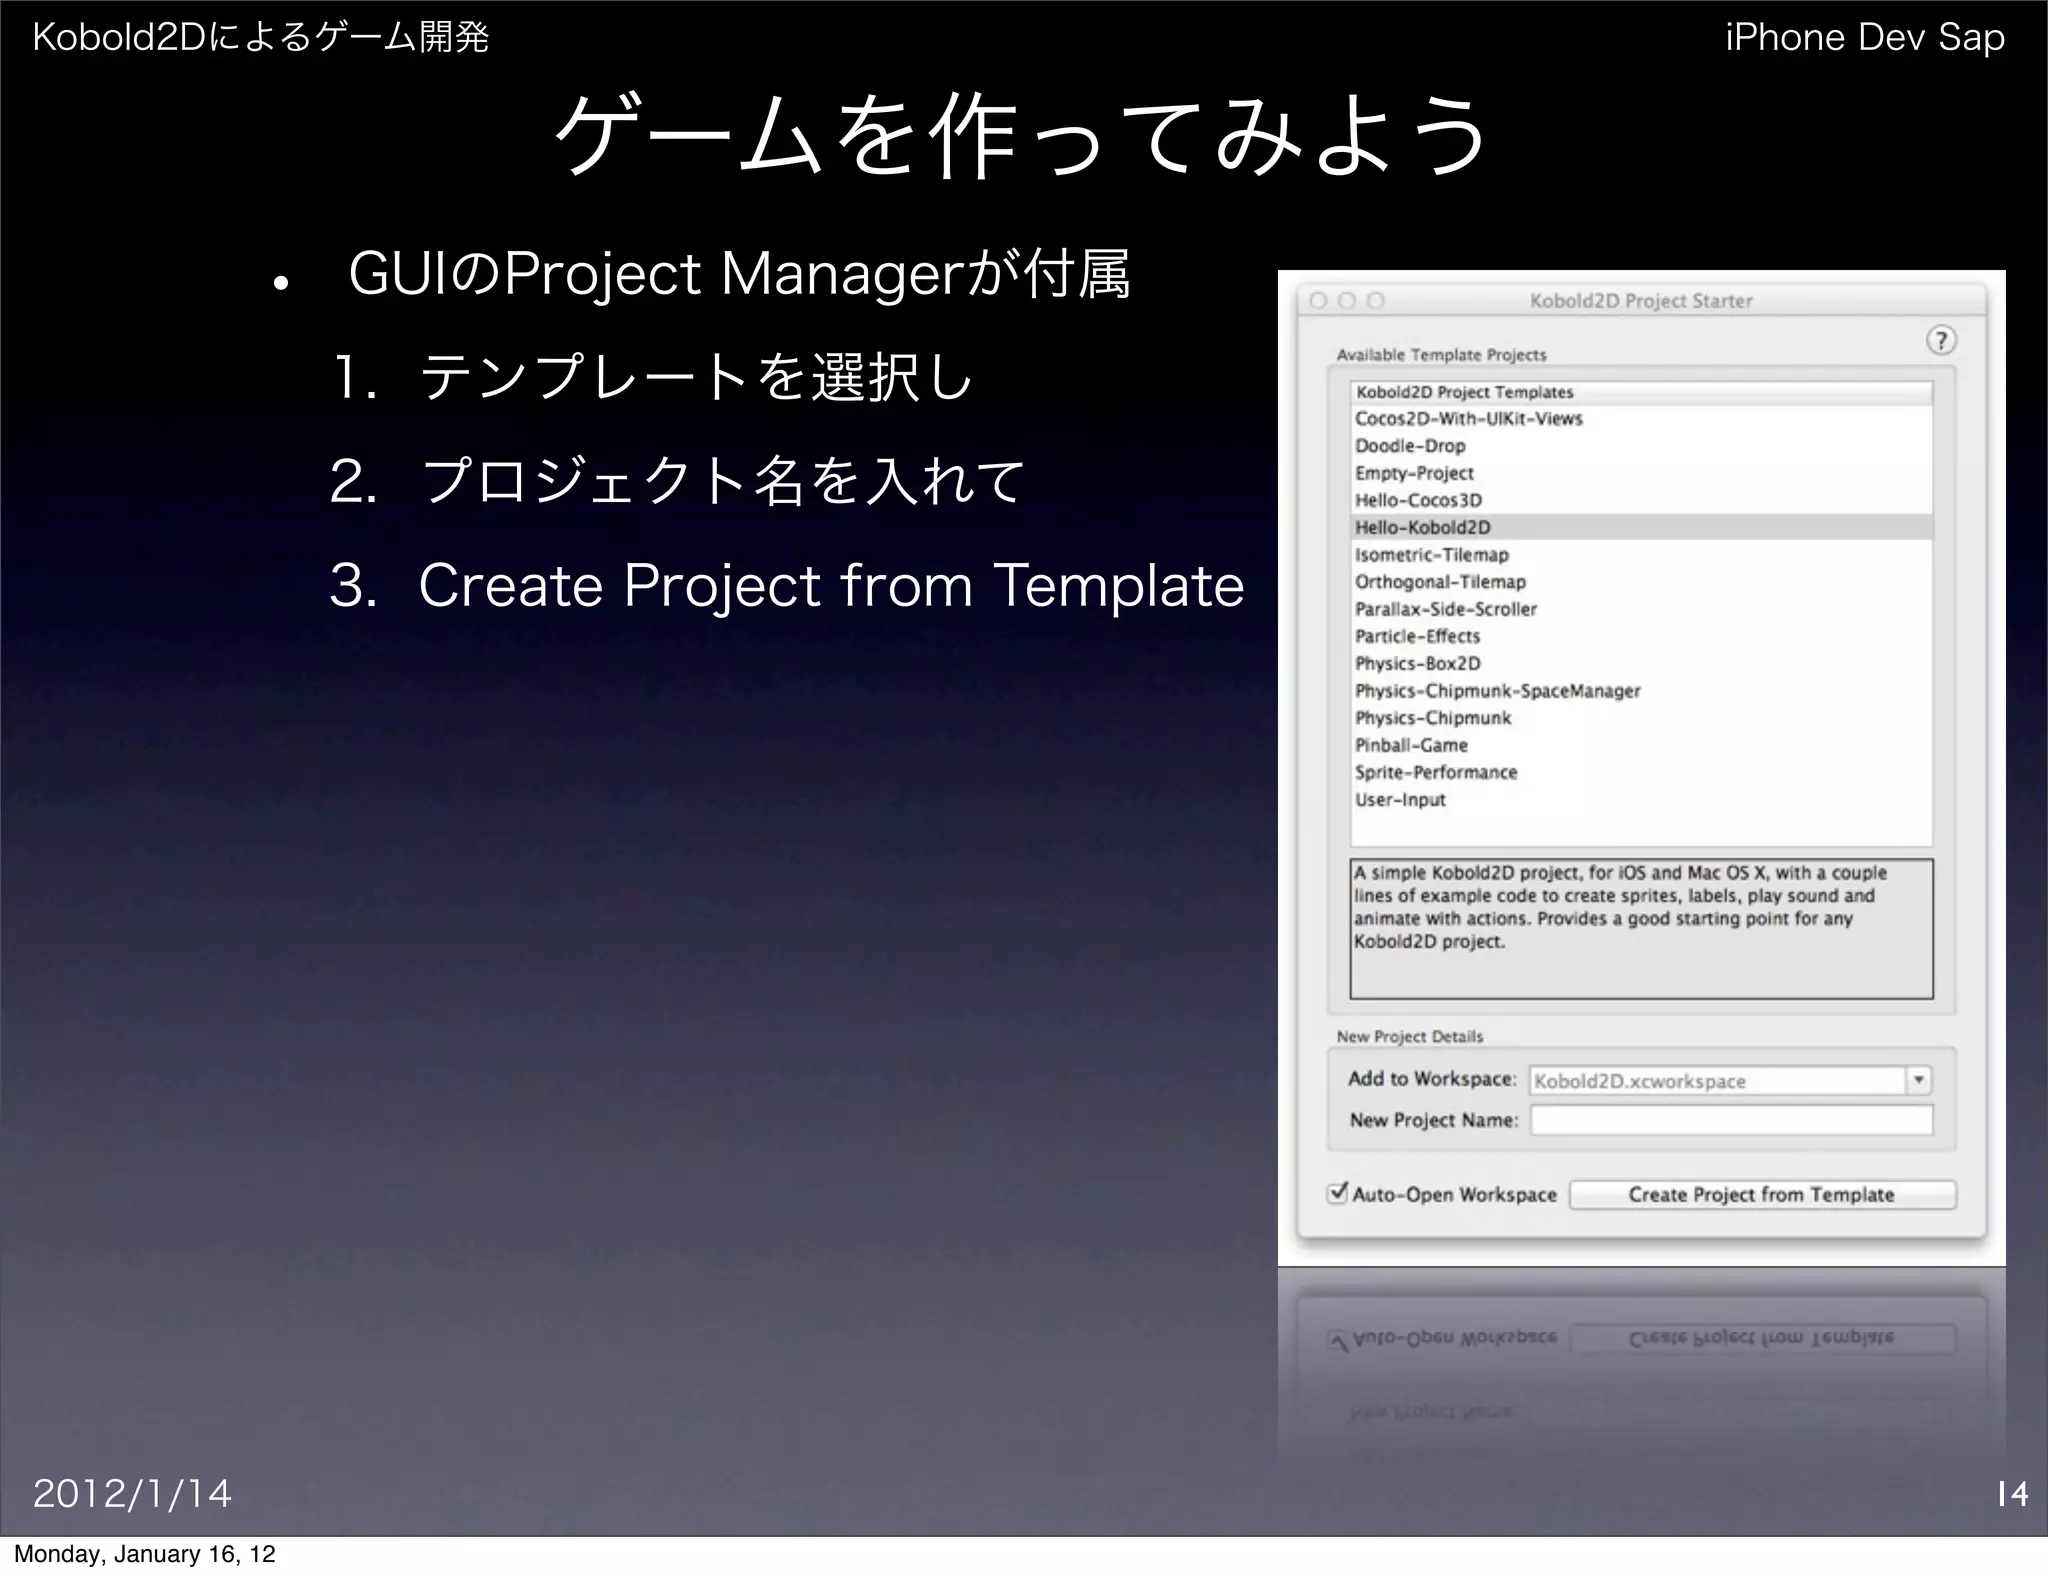Click the Kobold2D.xcworkspace combo box
The height and width of the screenshot is (1576, 2048).
(1716, 1081)
